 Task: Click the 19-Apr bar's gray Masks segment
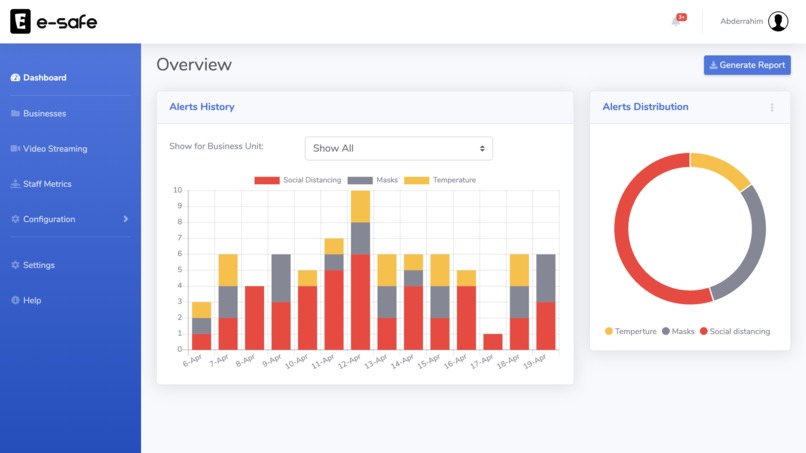pos(546,278)
